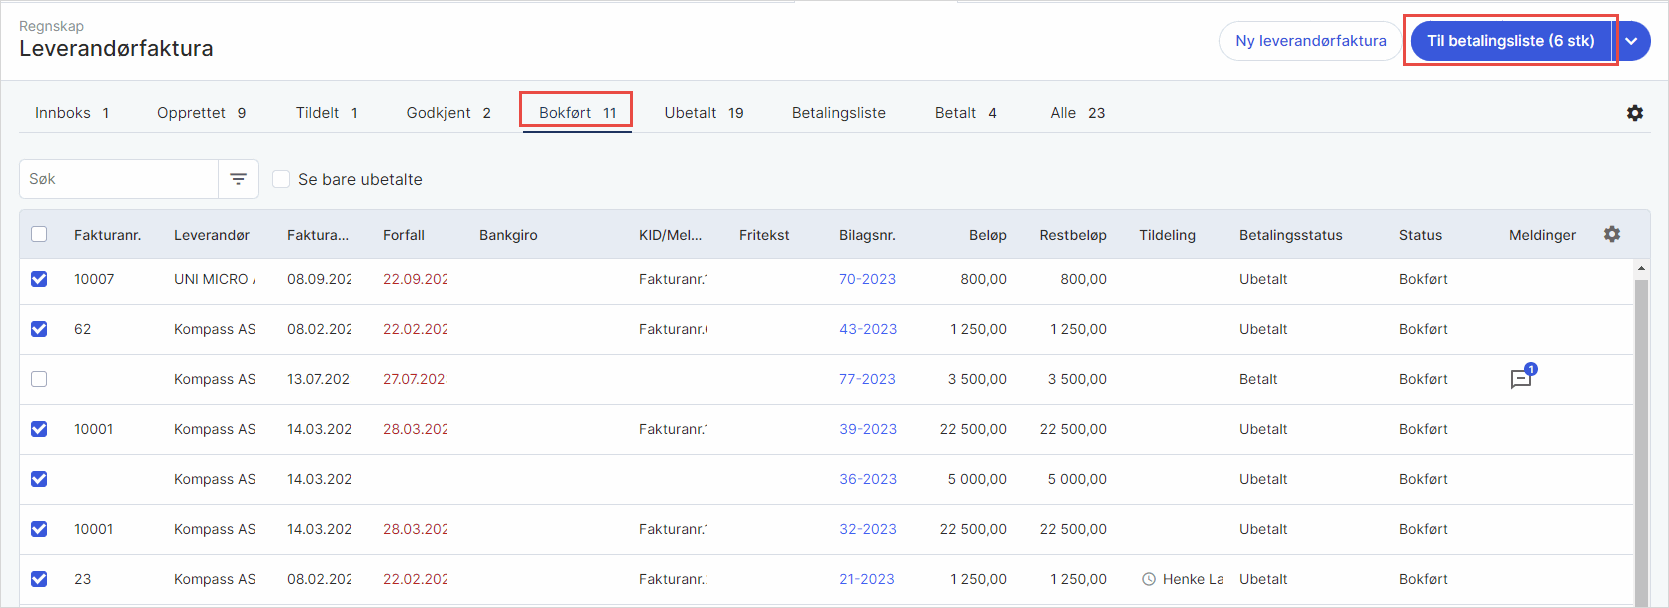
Task: Check the unselected row for bilag 77-2023
Action: (x=39, y=379)
